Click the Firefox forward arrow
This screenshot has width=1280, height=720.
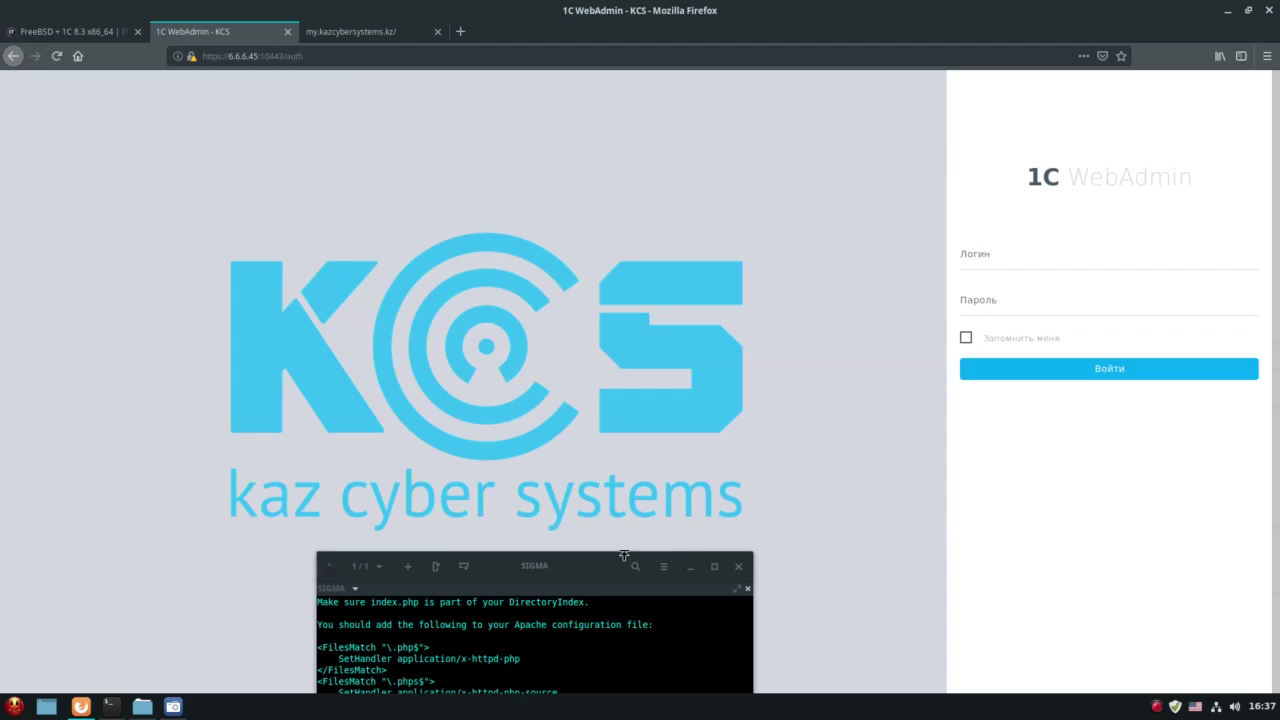pyautogui.click(x=35, y=56)
